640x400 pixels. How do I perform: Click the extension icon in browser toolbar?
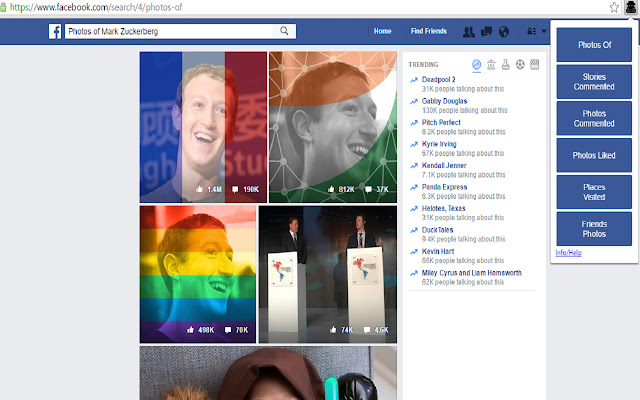pyautogui.click(x=630, y=6)
